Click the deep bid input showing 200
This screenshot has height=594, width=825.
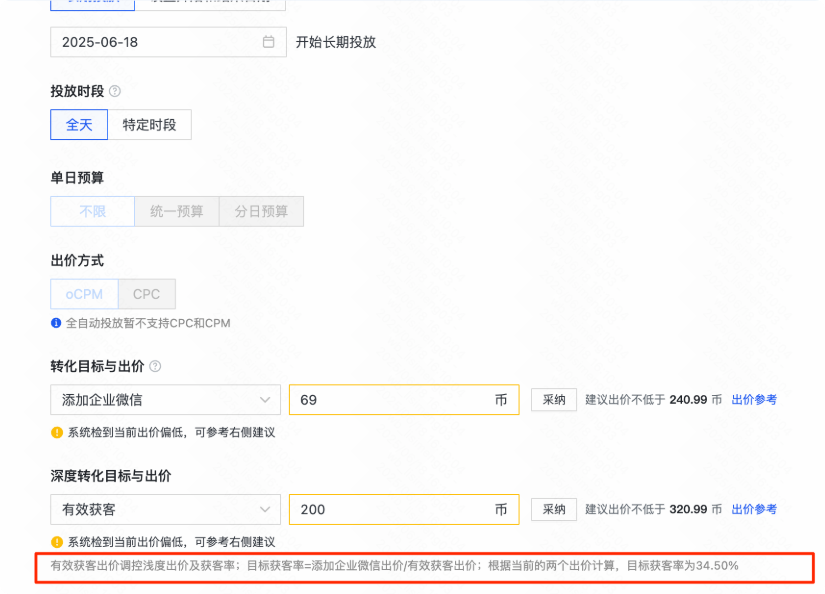(404, 509)
